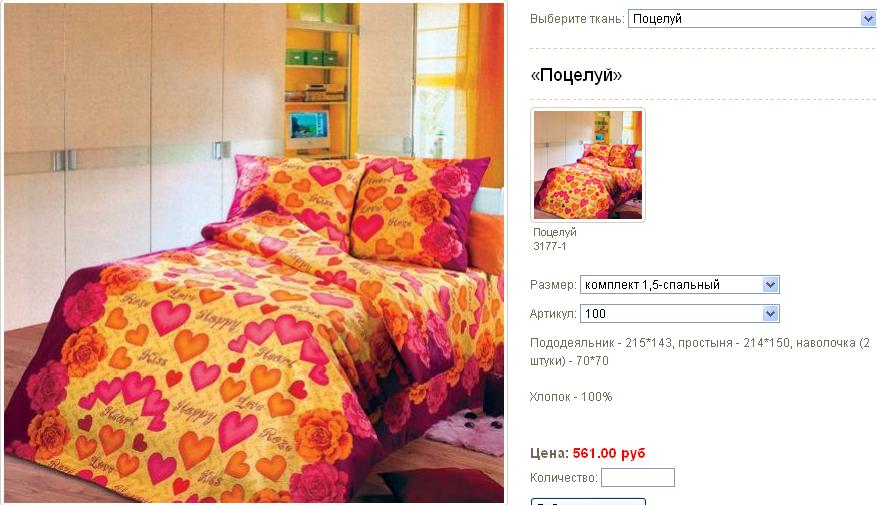Focus the Количество quantity input field
The width and height of the screenshot is (877, 505).
click(x=638, y=478)
